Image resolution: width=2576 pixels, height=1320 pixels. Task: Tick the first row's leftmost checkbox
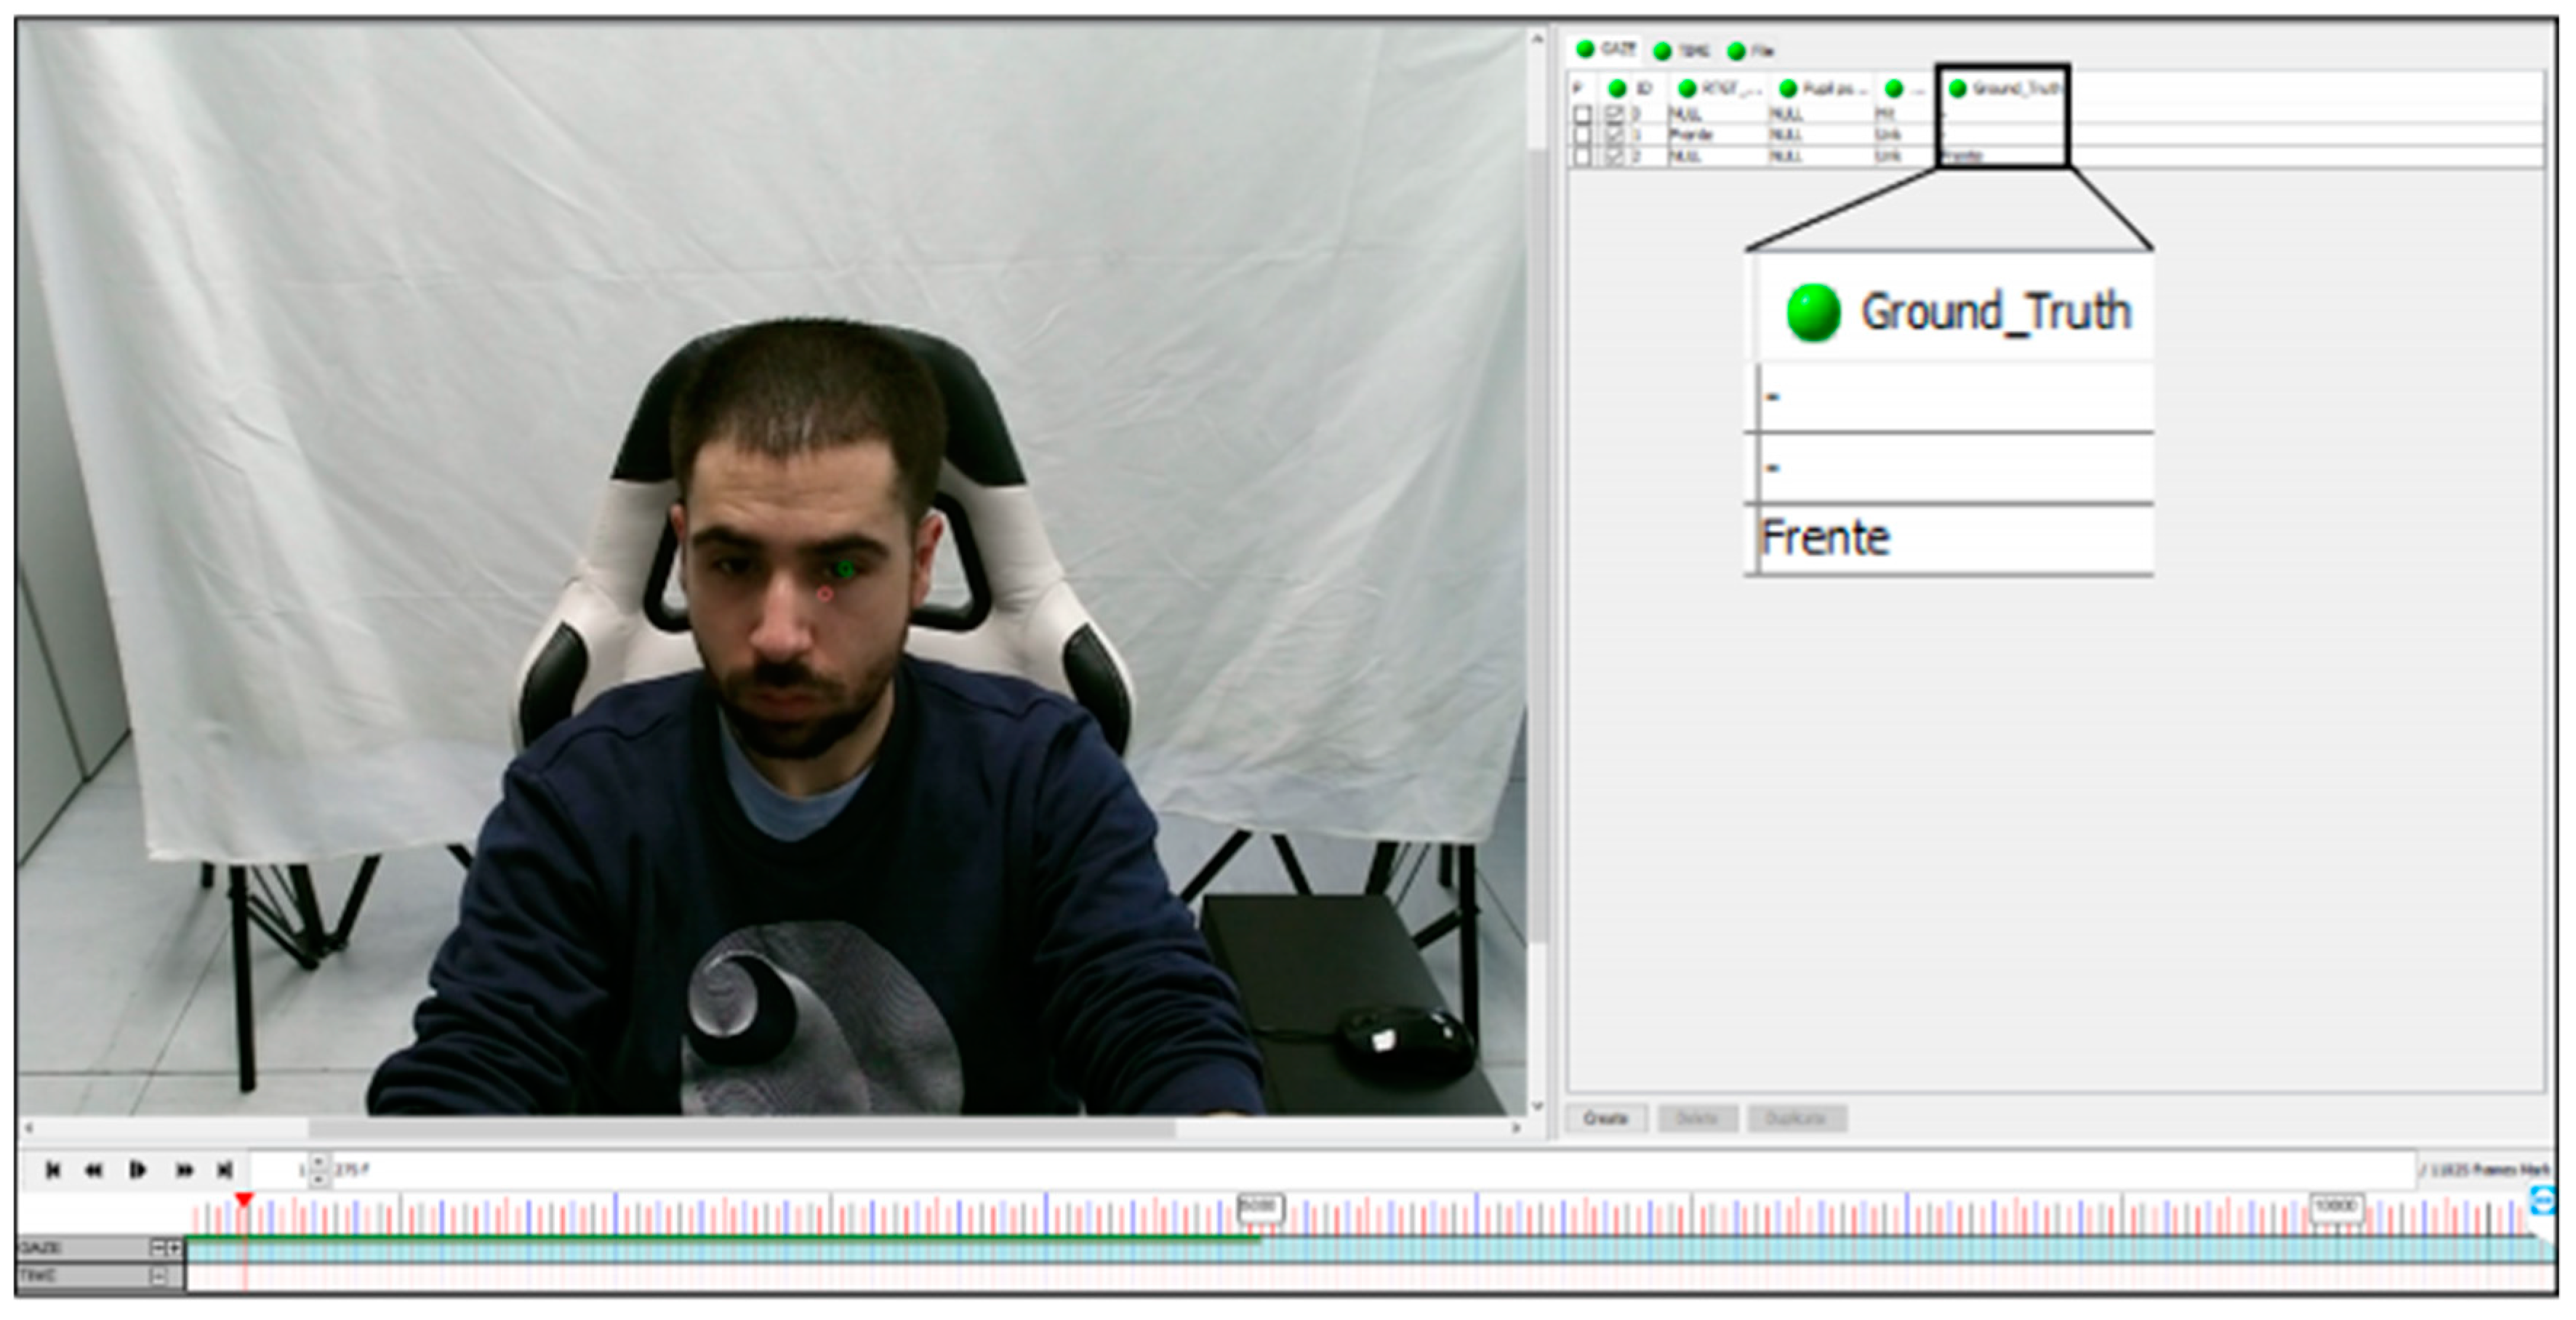coord(1582,114)
